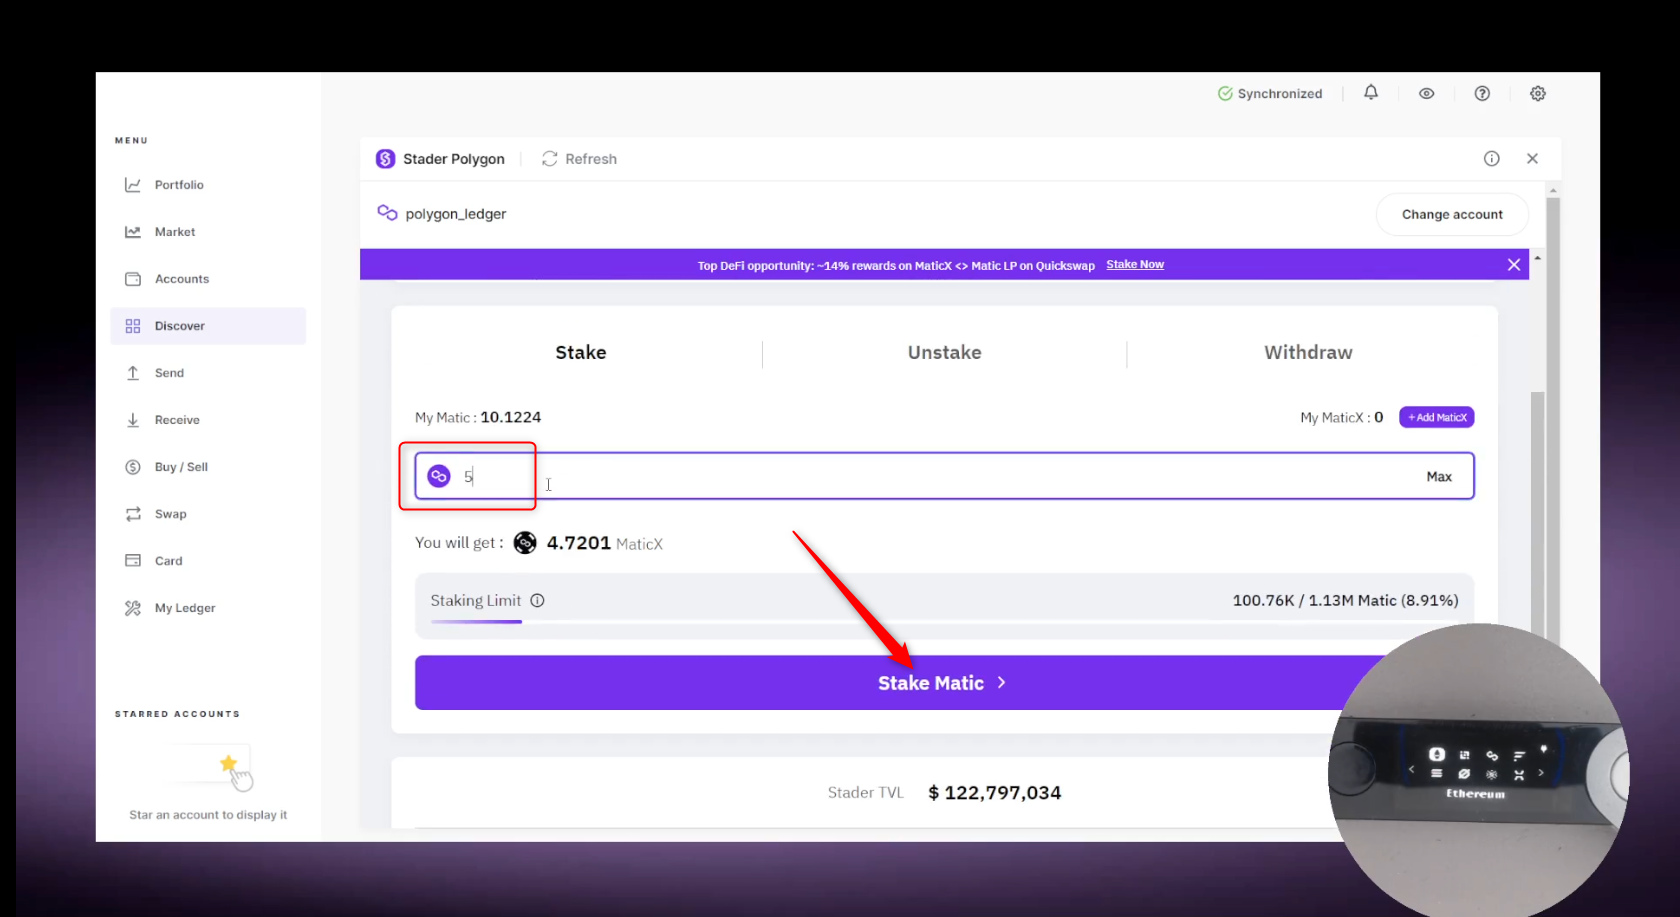Close the Stader Polygon app

click(x=1532, y=159)
